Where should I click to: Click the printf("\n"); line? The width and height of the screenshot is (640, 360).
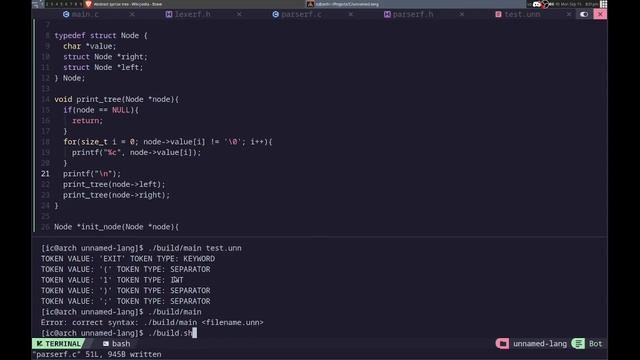92,174
